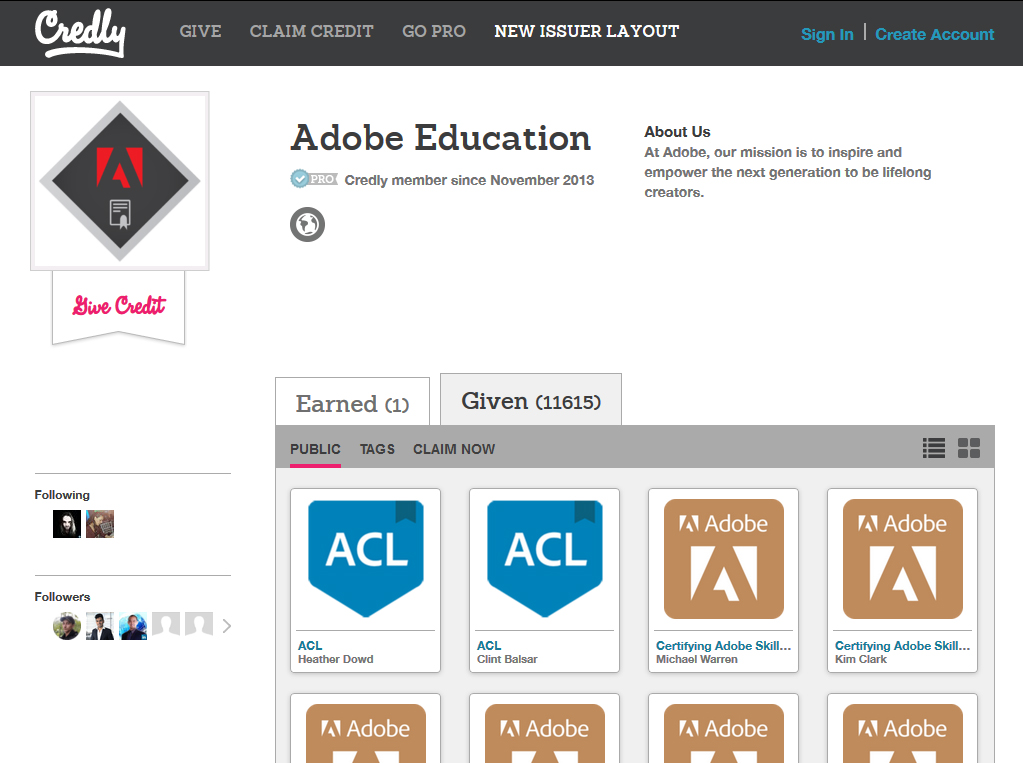This screenshot has width=1023, height=763.
Task: Select the CLAIM NOW filter
Action: [454, 449]
